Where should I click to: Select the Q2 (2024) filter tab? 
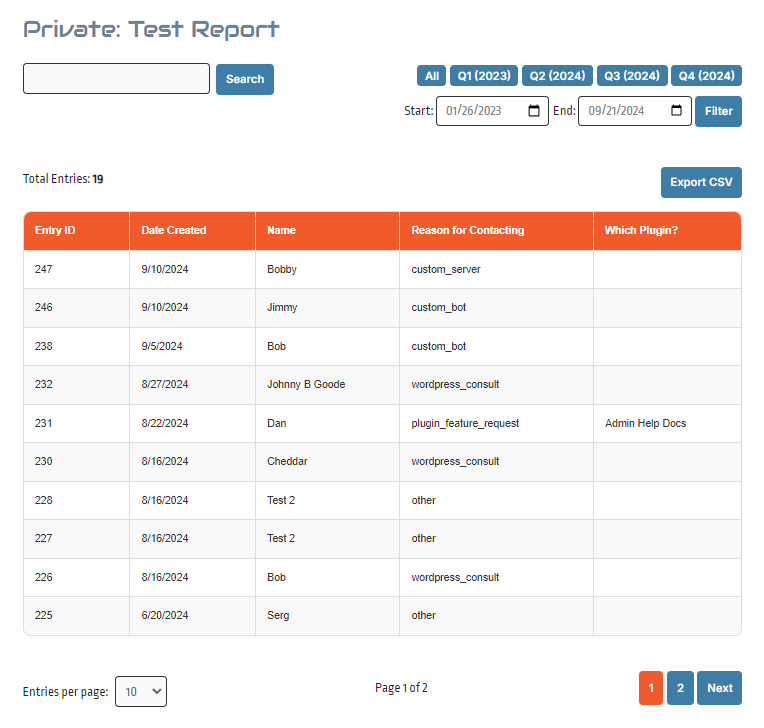tap(558, 76)
